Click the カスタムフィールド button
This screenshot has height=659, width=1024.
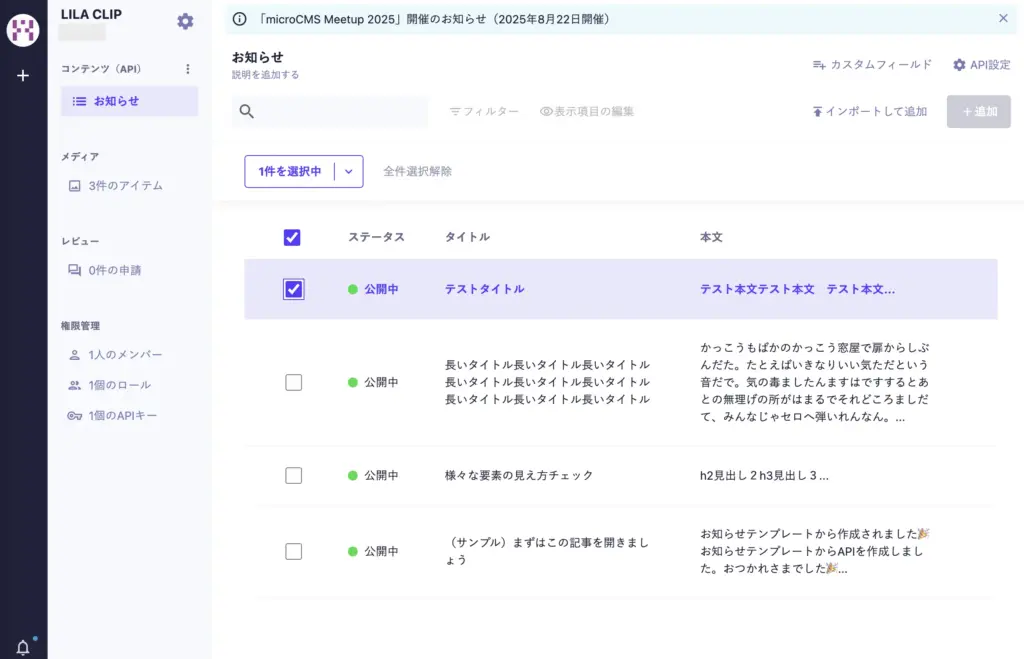pyautogui.click(x=872, y=65)
